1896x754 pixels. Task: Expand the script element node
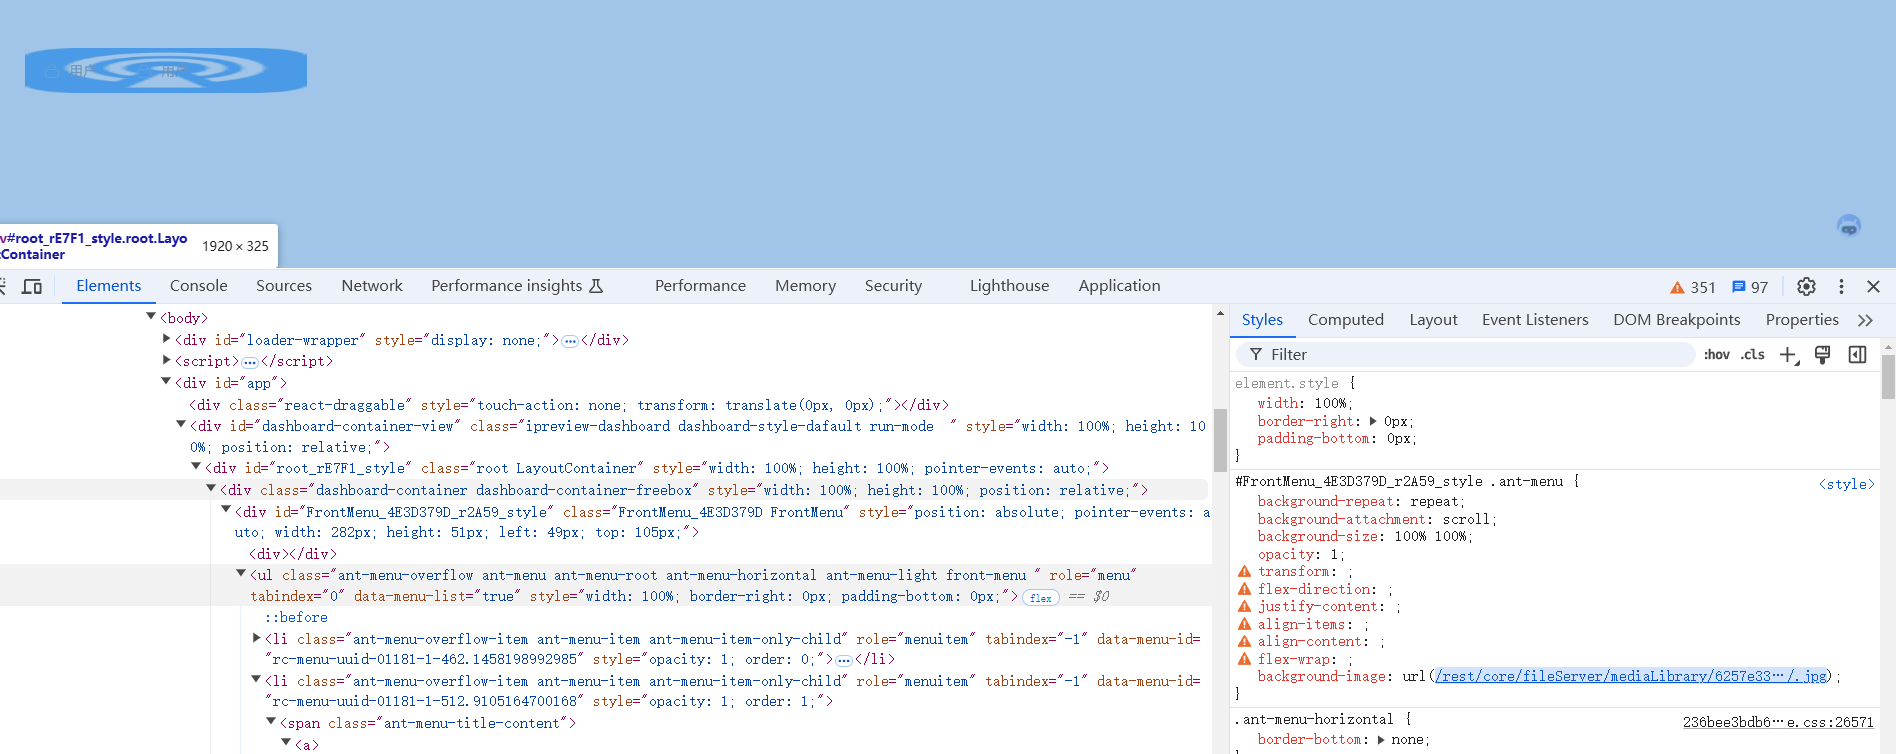tap(166, 360)
